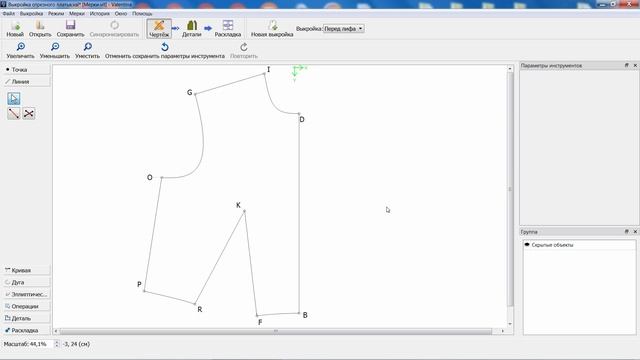Screen dimensions: 640x360
Task: Open Раскладка layout mode in toolbar
Action: coord(228,29)
